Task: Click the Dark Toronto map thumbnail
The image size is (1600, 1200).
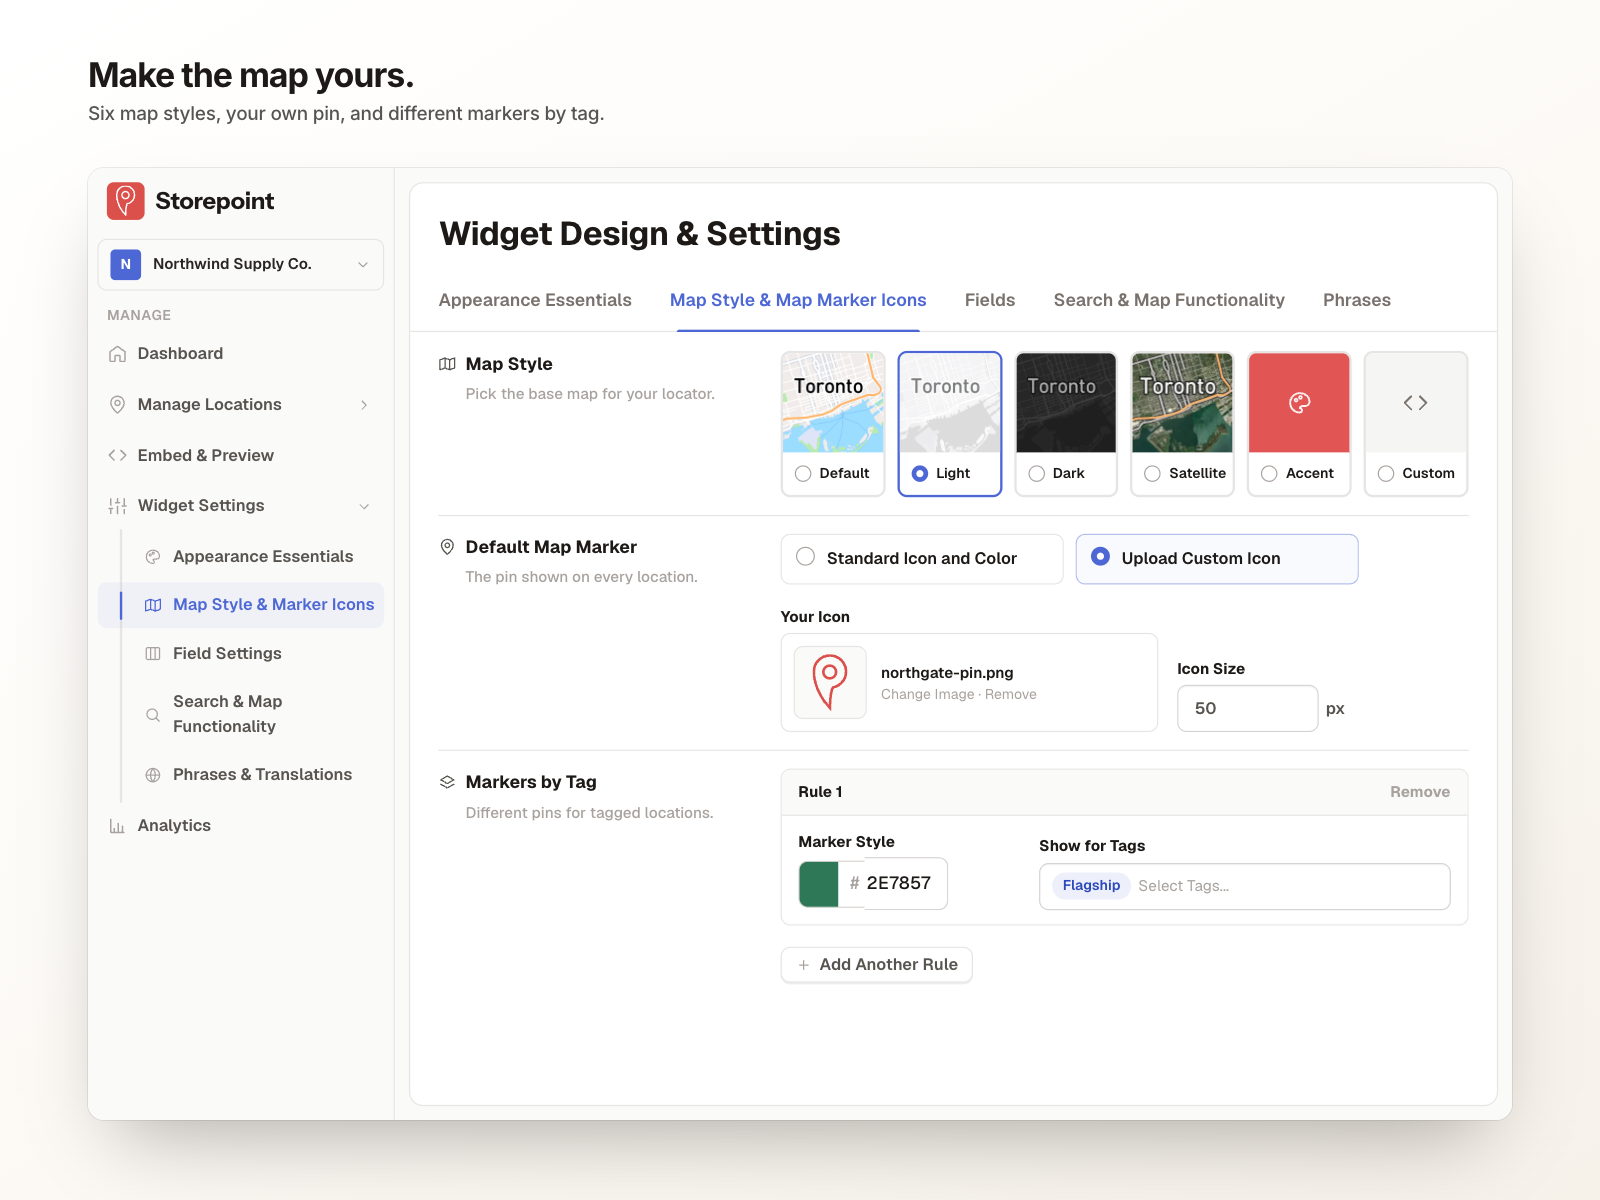Action: pos(1066,403)
